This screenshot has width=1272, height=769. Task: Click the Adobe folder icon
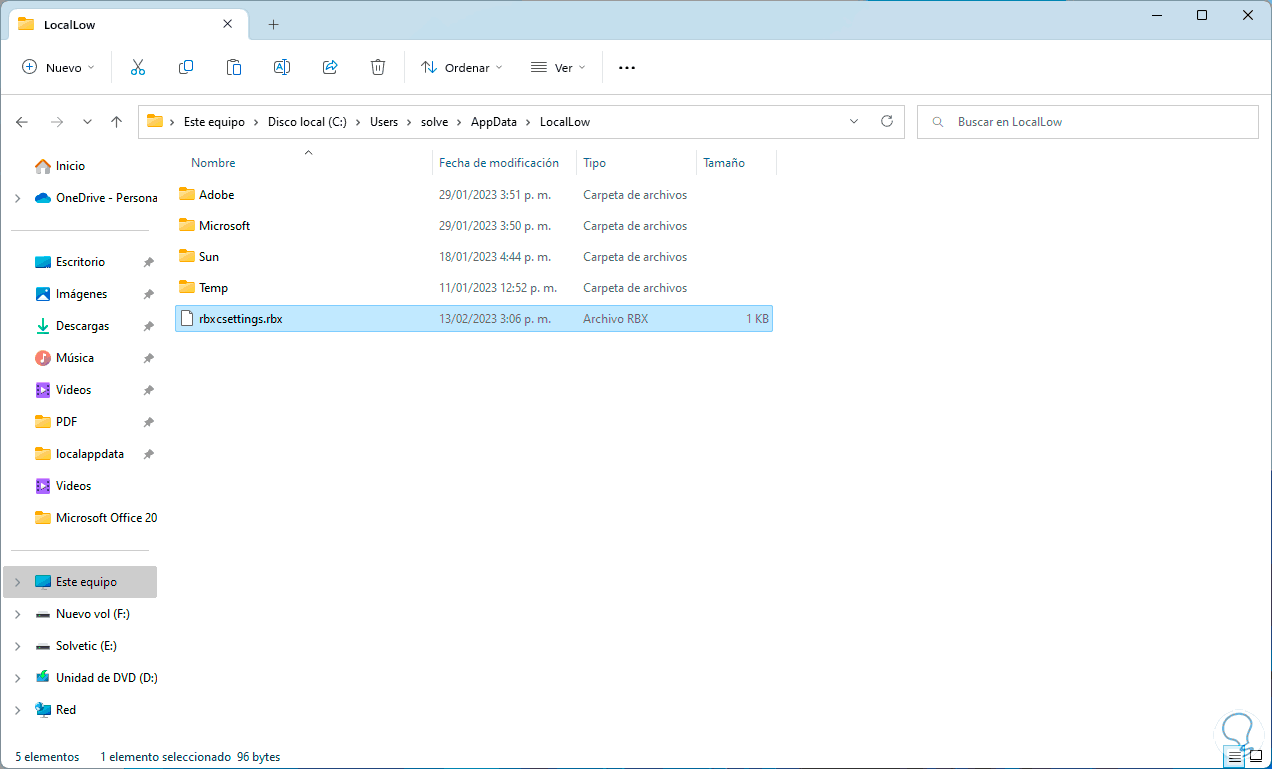(186, 194)
